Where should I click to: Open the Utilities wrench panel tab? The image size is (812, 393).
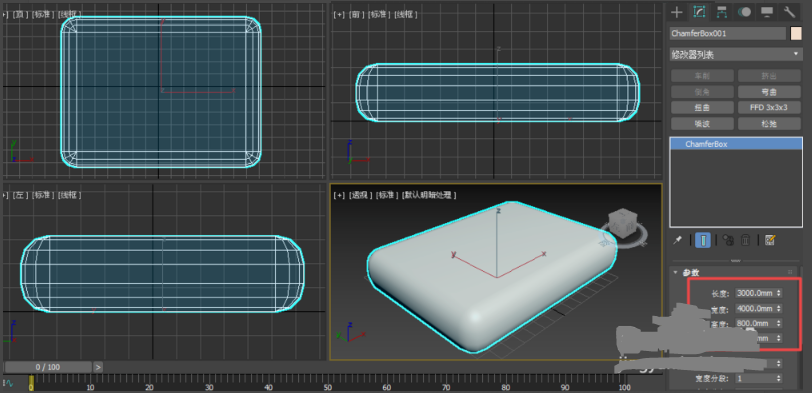coord(789,12)
